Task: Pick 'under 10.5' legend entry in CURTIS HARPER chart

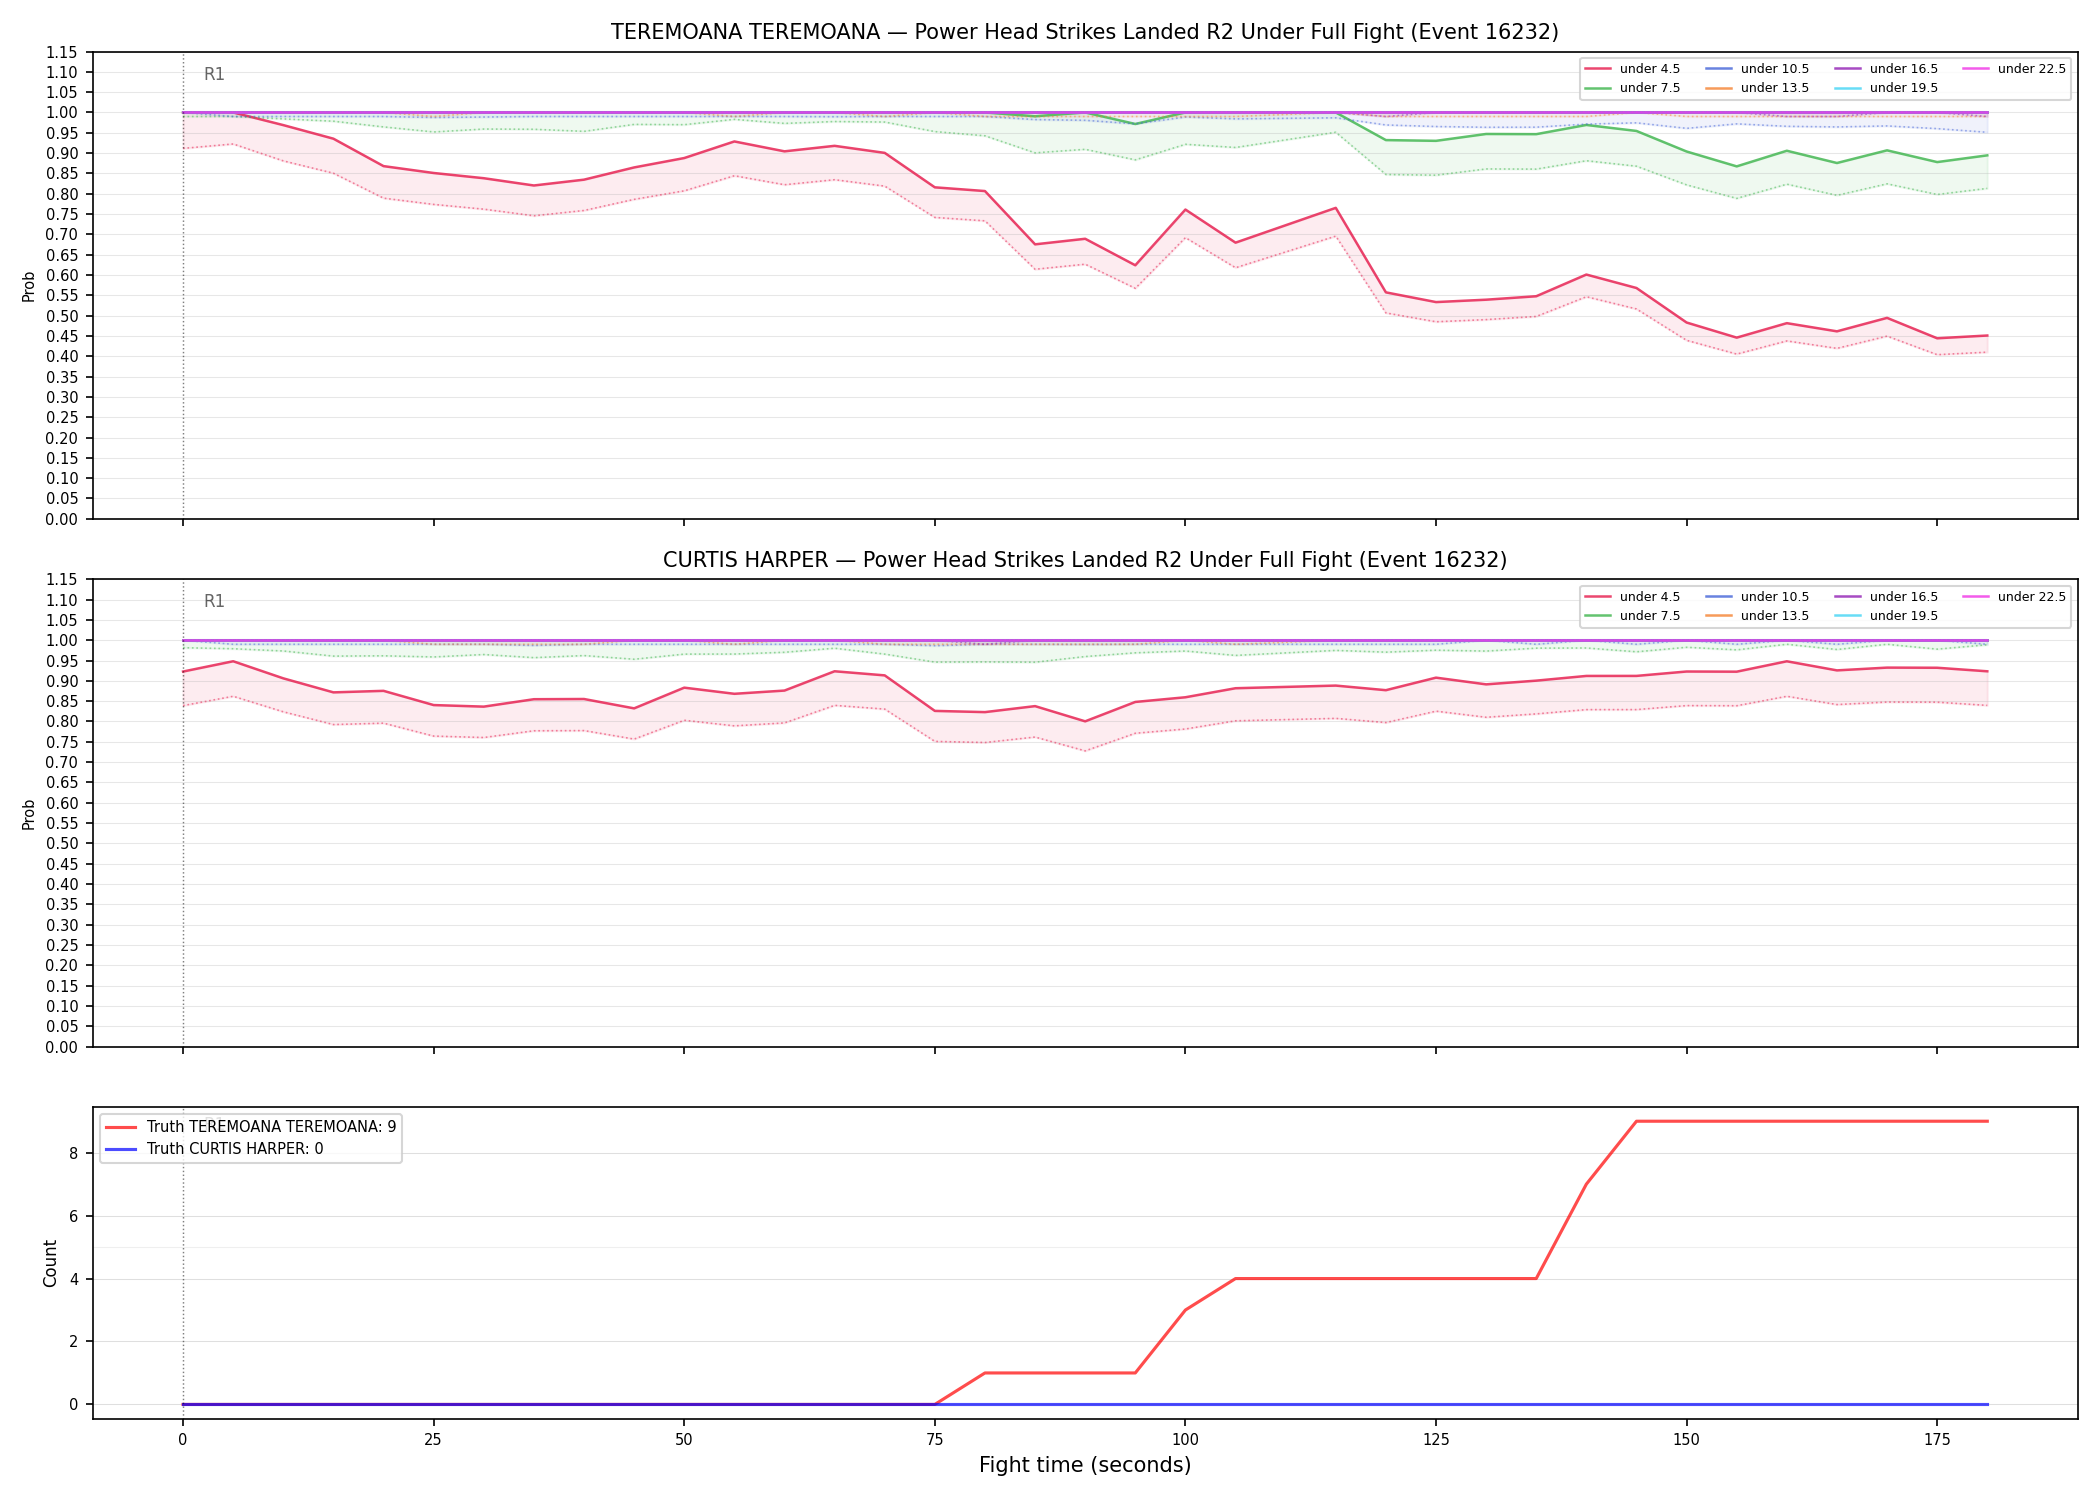Action: tap(1757, 597)
